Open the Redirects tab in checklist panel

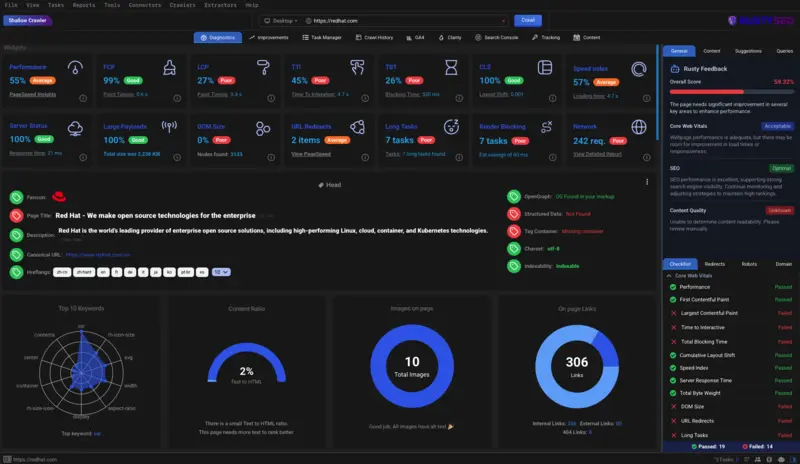tap(714, 264)
